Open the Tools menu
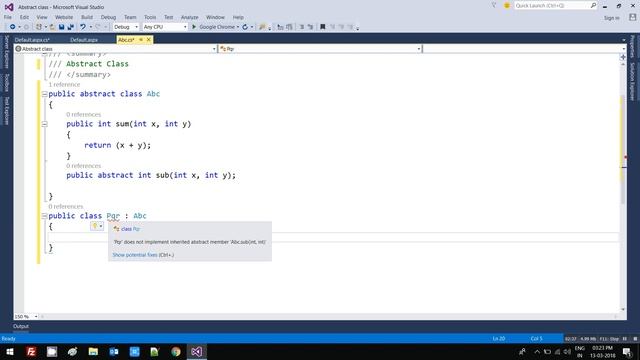 [x=150, y=17]
